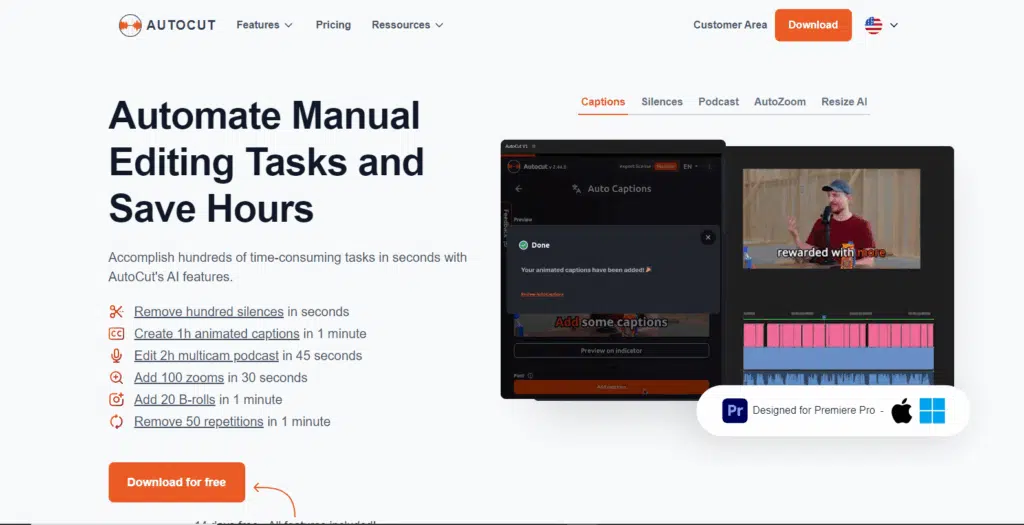Open the Resize AI tab
This screenshot has height=525, width=1024.
[844, 102]
